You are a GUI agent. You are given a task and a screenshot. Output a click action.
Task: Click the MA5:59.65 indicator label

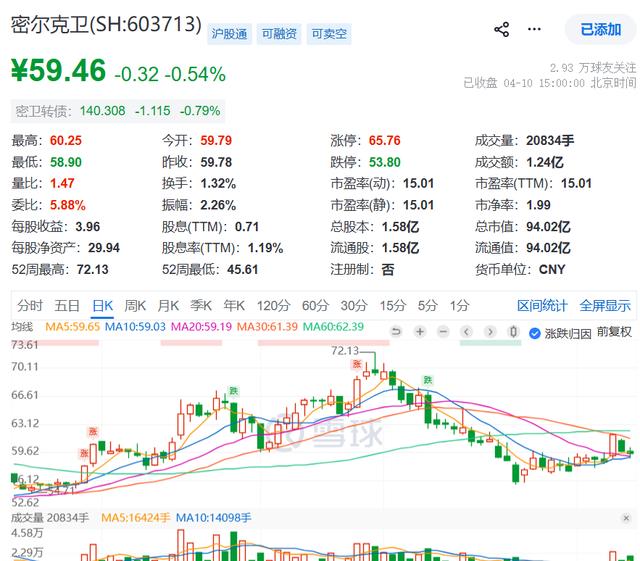[72, 327]
